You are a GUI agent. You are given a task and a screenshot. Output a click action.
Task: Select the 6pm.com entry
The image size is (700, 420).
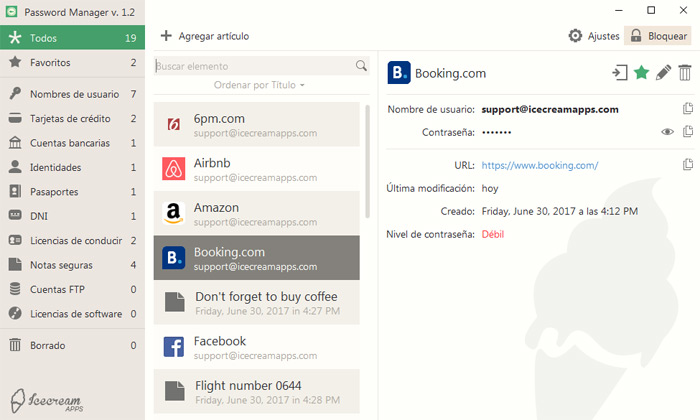(x=257, y=125)
